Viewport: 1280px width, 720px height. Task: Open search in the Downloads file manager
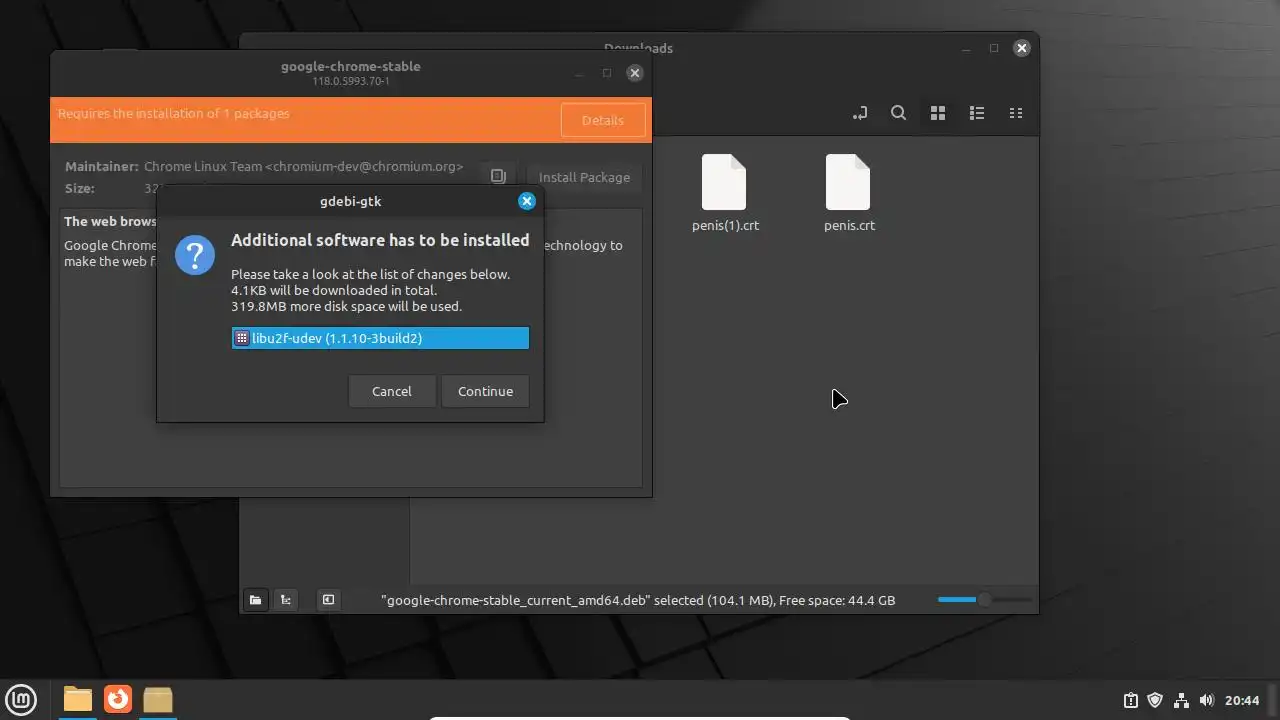898,113
